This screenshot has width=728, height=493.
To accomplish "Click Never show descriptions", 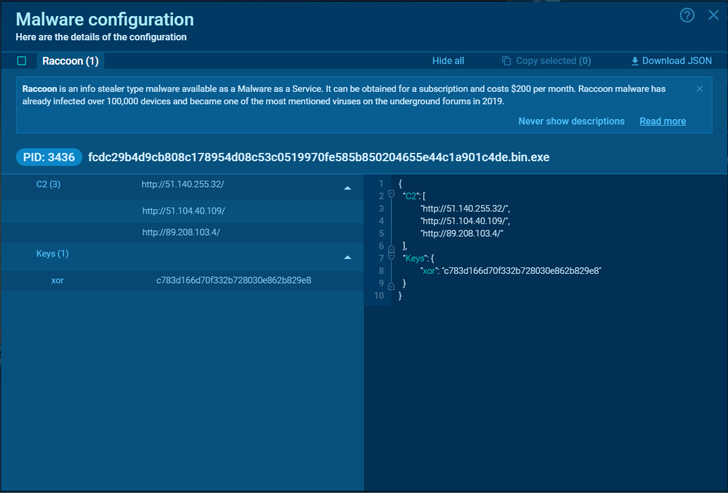I will 571,121.
